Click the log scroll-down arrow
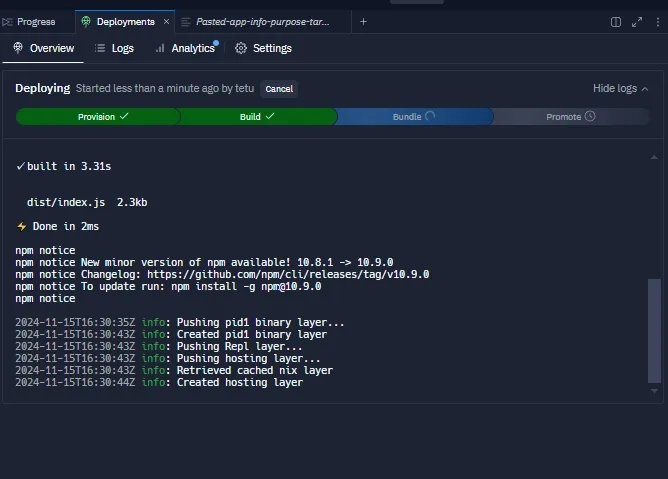 point(654,391)
